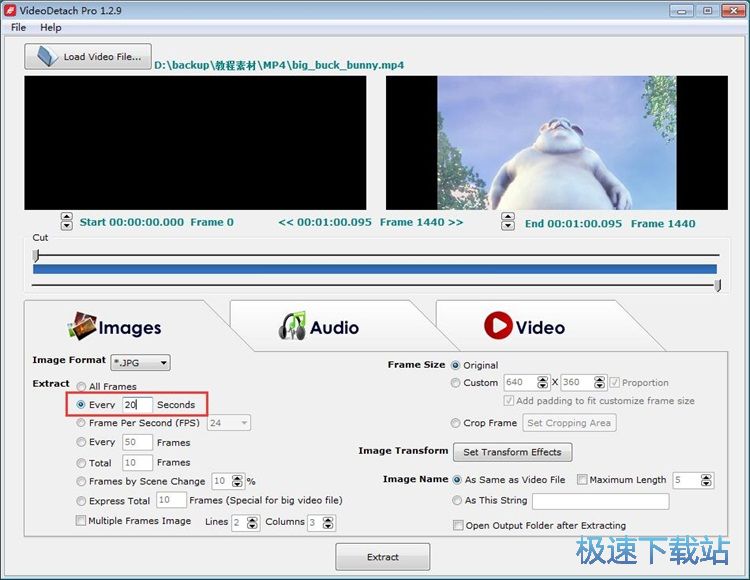Toggle Add padding to fit checkbox
750x580 pixels.
tap(508, 400)
